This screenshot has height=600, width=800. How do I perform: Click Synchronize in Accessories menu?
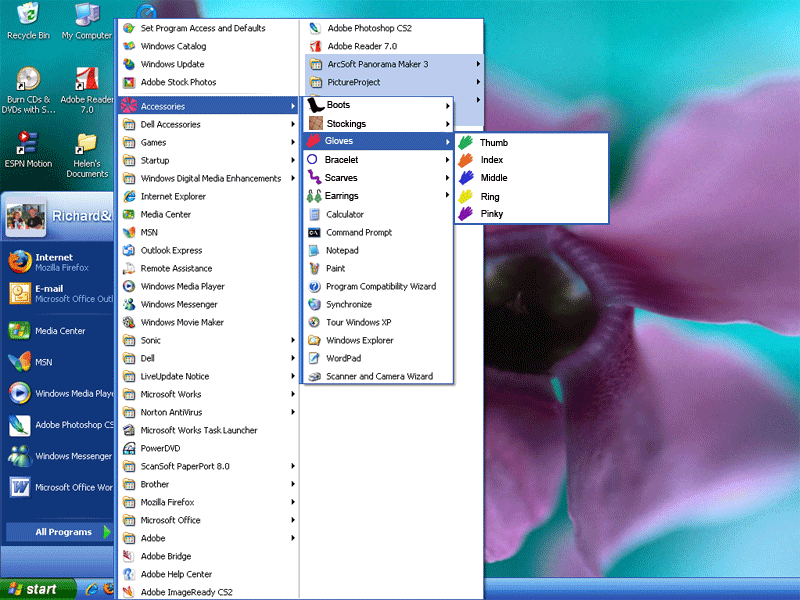click(x=378, y=305)
